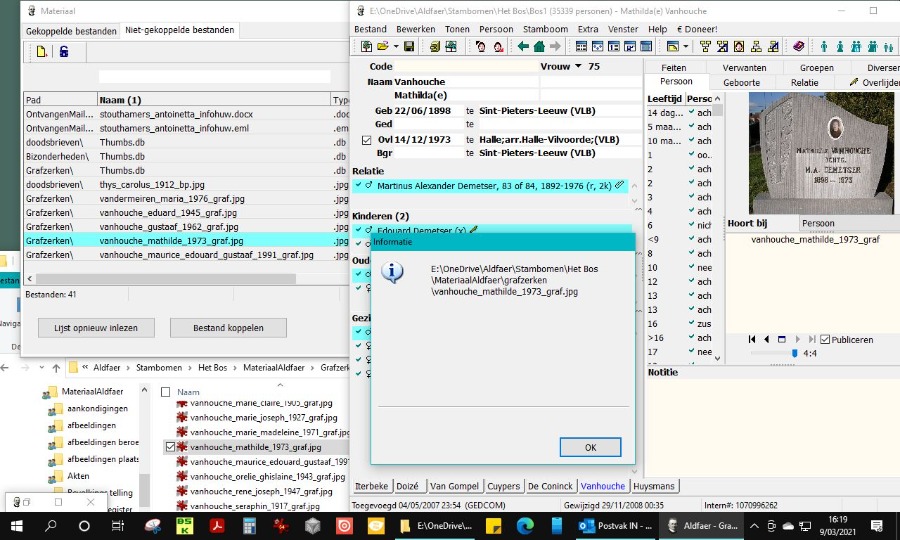Toggle the Publiceren checkbox
Image resolution: width=900 pixels, height=540 pixels.
pos(825,339)
